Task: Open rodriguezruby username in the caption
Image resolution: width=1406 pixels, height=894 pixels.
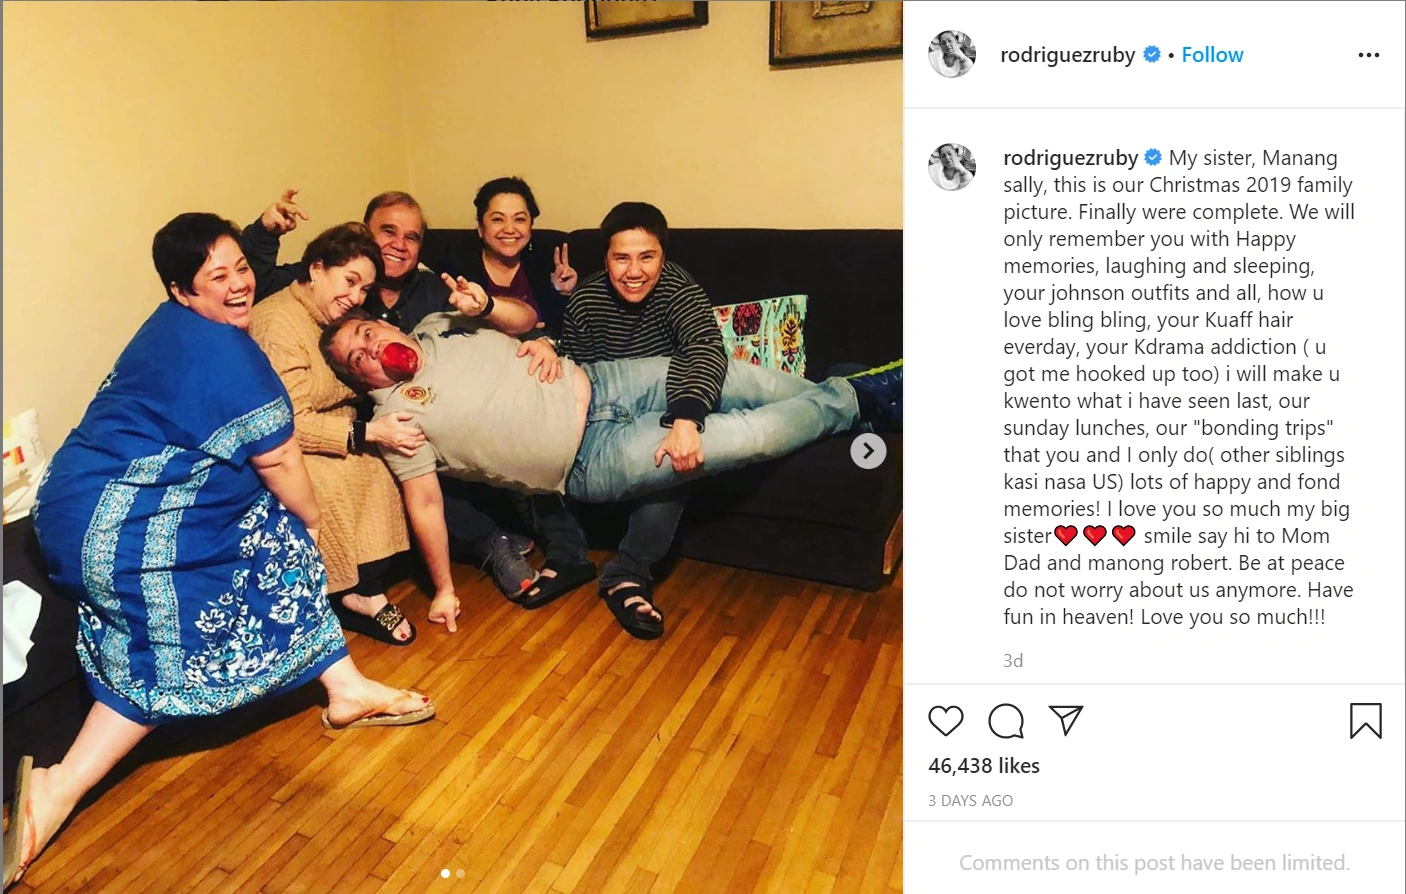Action: 1070,158
